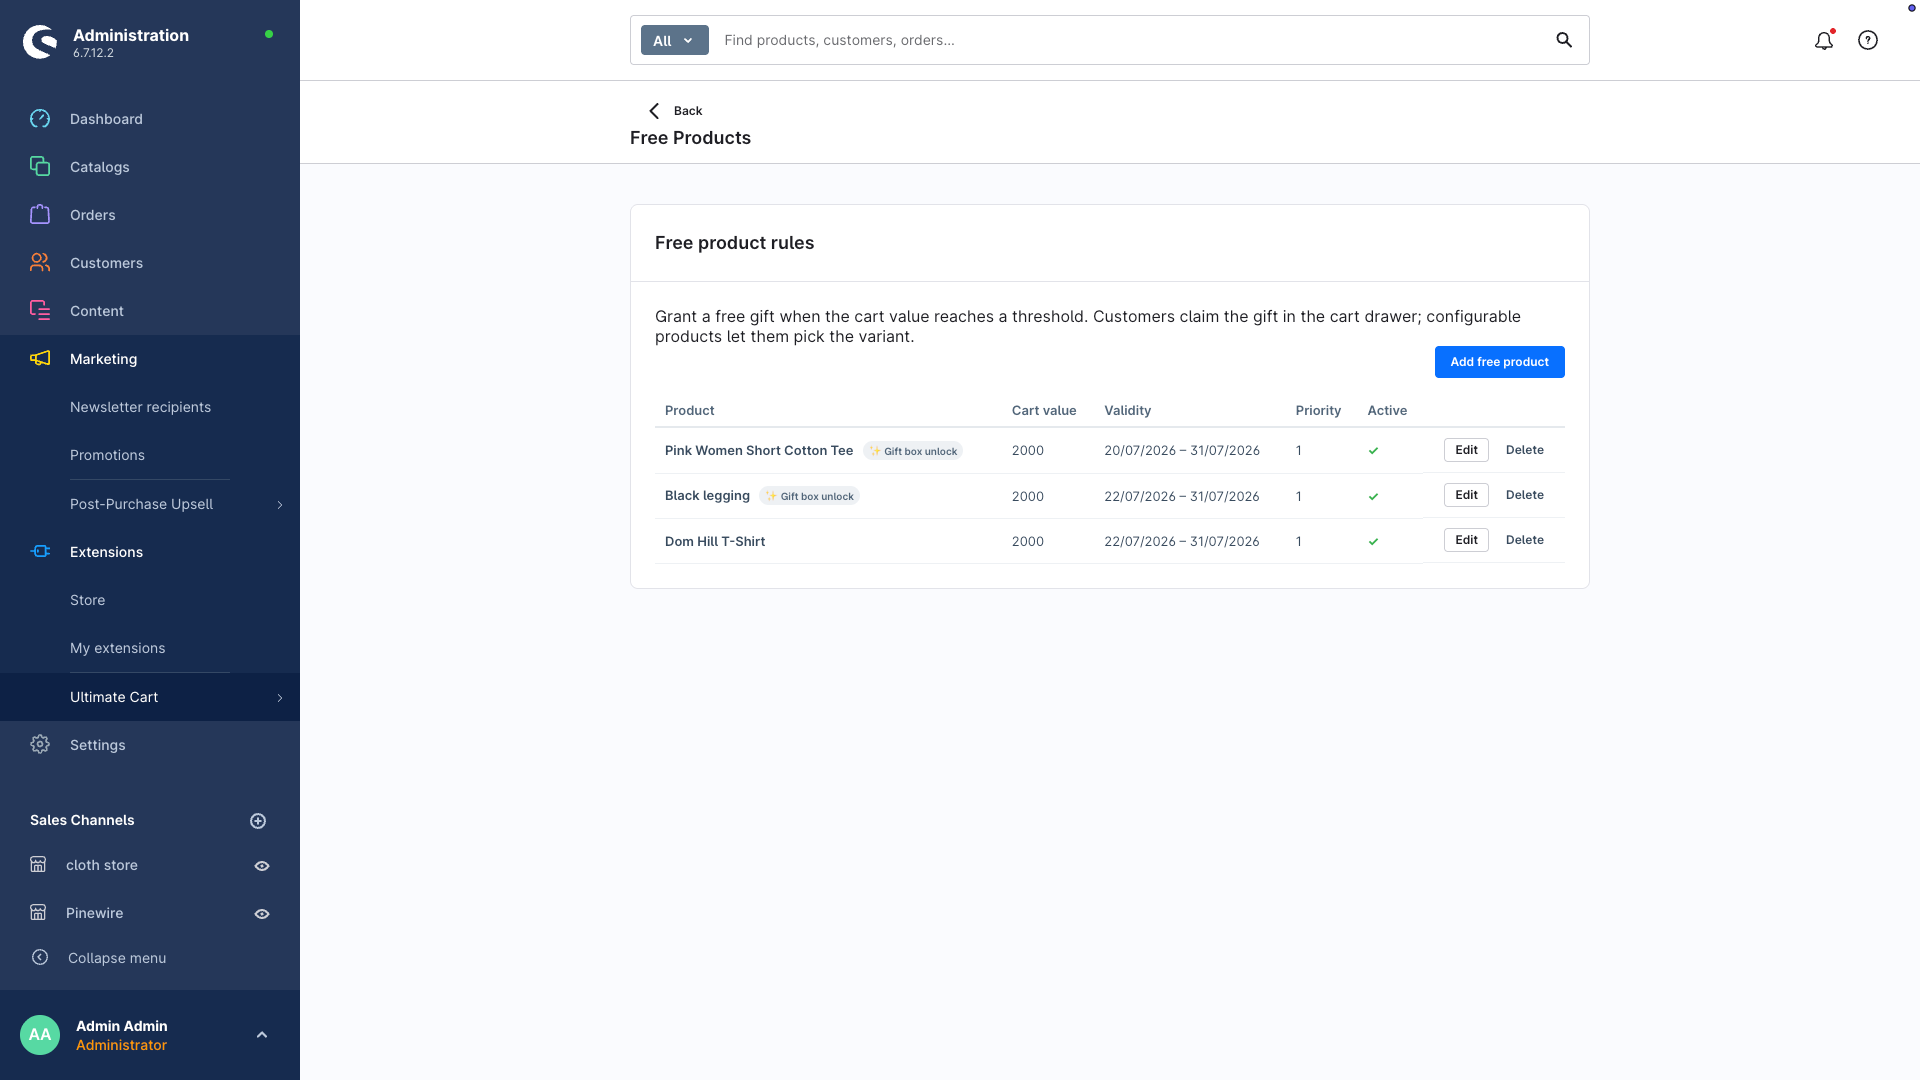1920x1080 pixels.
Task: Go back using the Back arrow
Action: coord(654,111)
